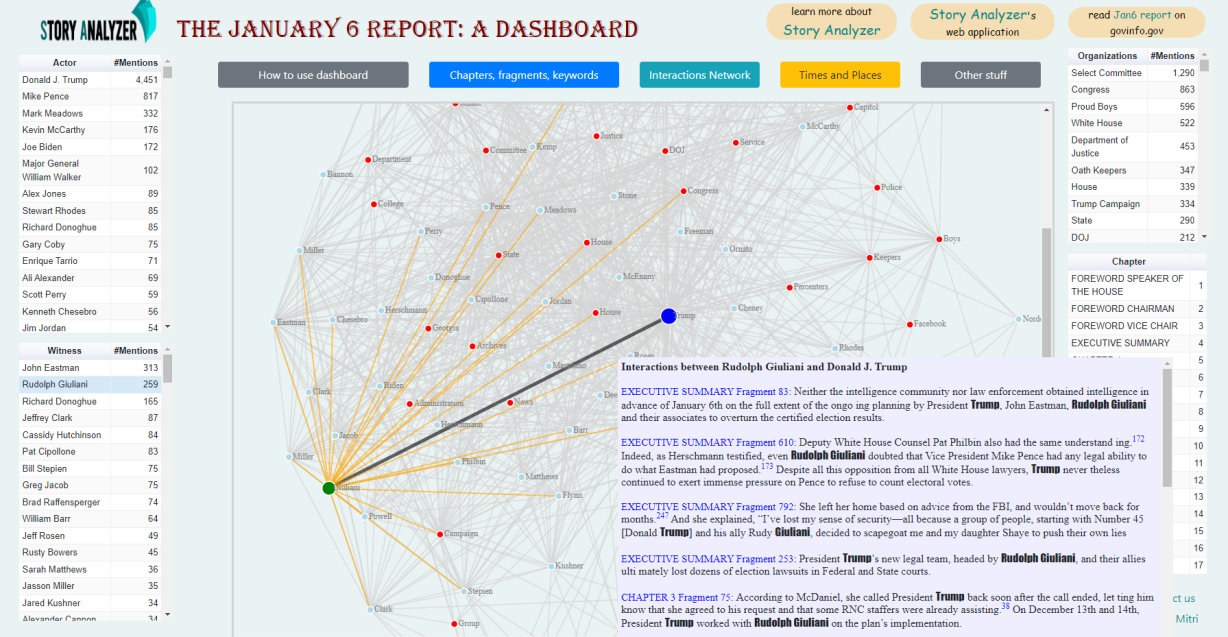Viewport: 1228px width, 637px height.
Task: Select William Barr witness row
Action: [x=90, y=519]
